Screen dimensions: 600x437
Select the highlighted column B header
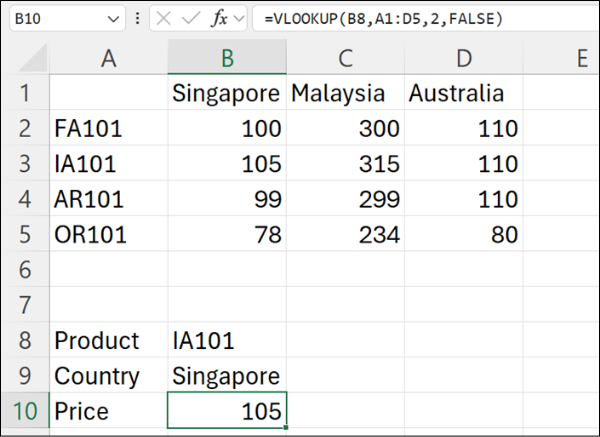coord(227,59)
